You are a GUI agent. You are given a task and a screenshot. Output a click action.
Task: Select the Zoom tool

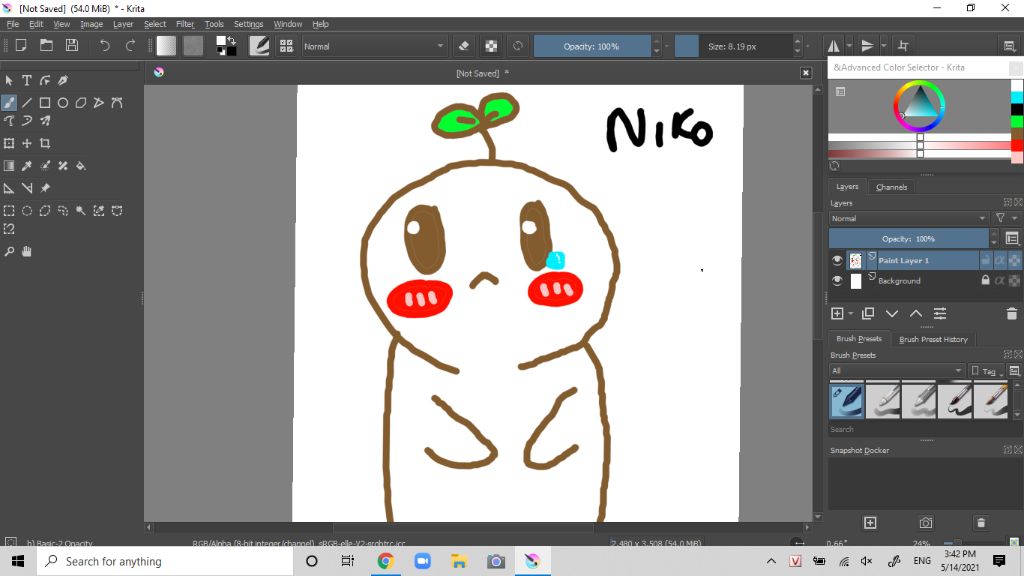[9, 251]
